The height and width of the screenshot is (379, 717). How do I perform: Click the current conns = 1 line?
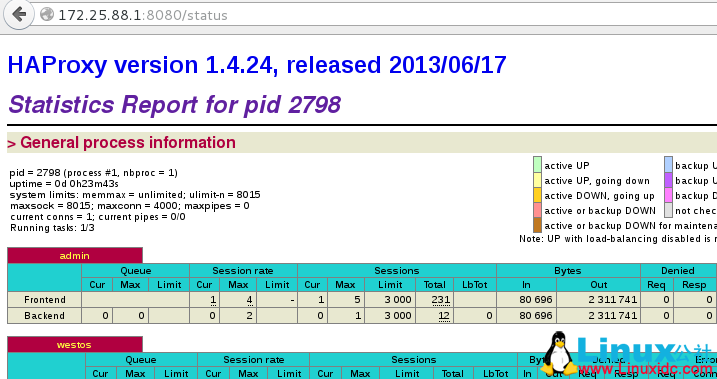(x=97, y=217)
